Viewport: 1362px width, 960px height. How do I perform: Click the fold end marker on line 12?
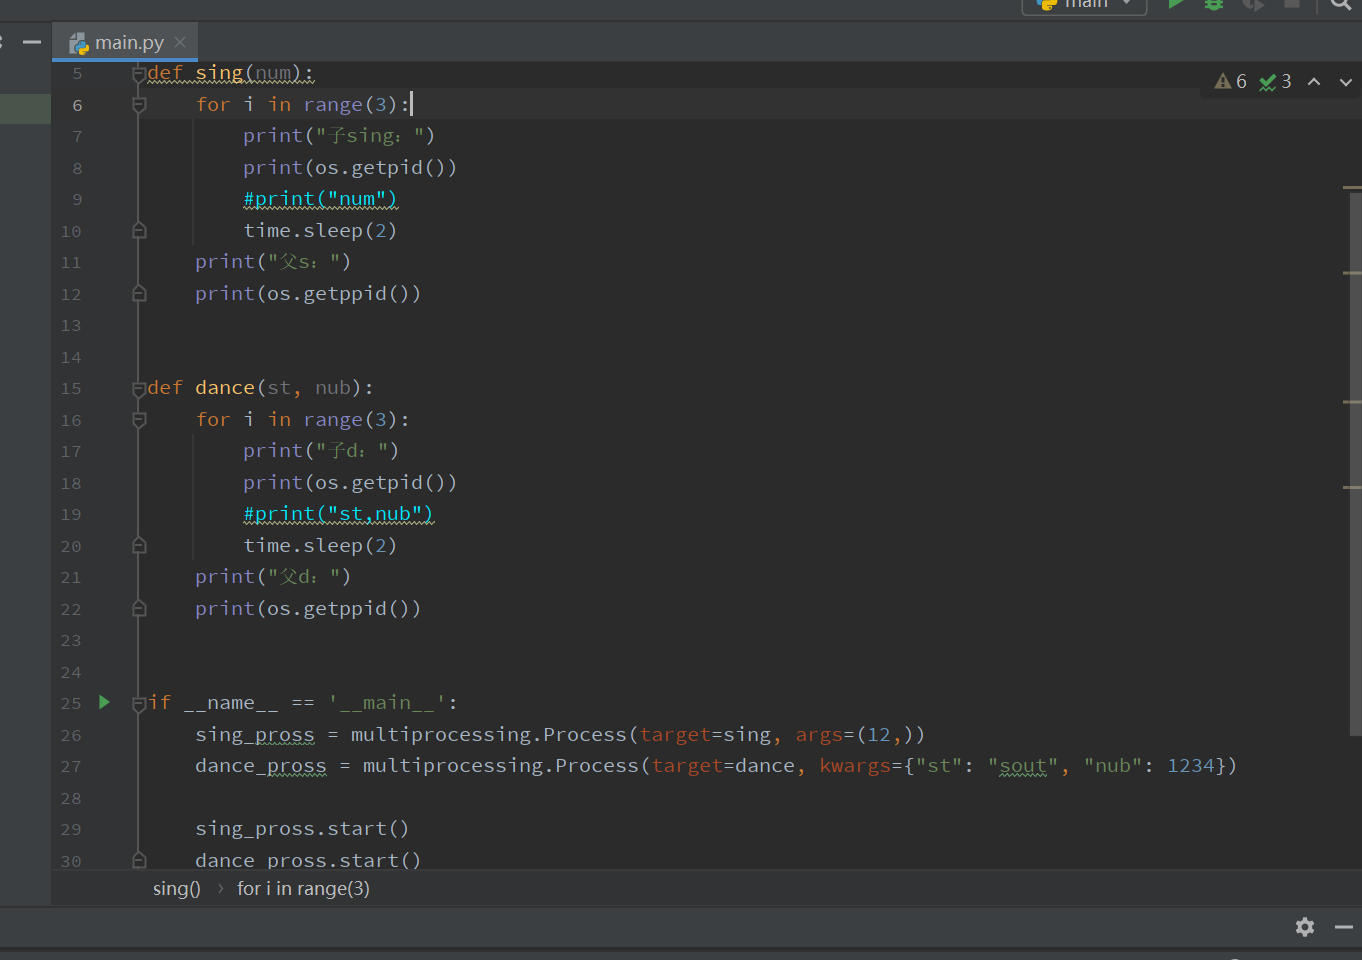point(139,294)
